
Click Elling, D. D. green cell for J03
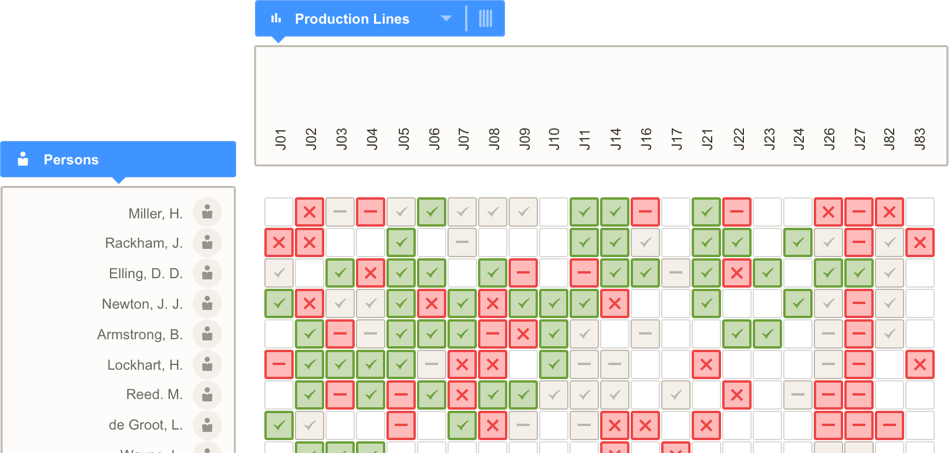(x=340, y=273)
